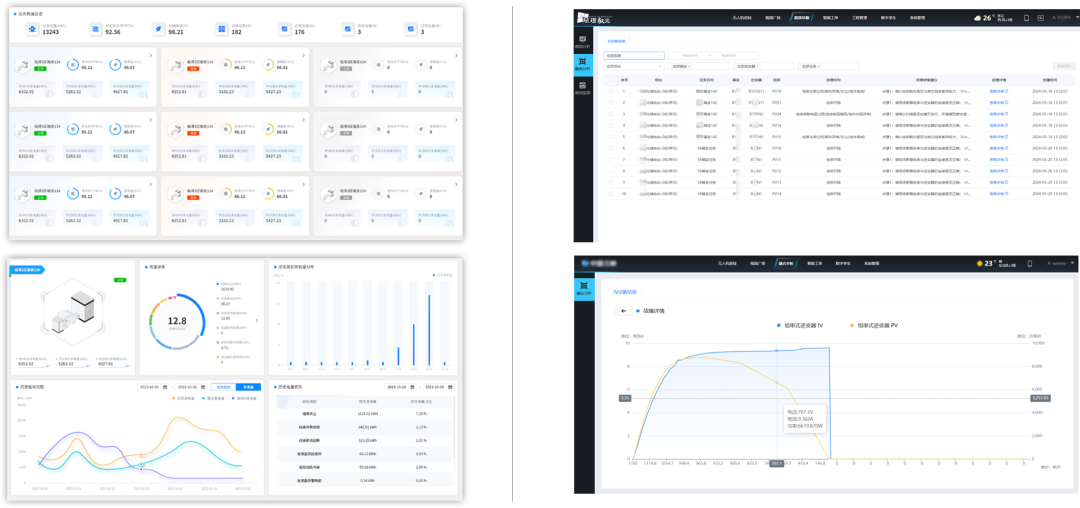The height and width of the screenshot is (508, 1080).
Task: Click the monitor icon atop the dark sidebar
Action: pyautogui.click(x=582, y=41)
